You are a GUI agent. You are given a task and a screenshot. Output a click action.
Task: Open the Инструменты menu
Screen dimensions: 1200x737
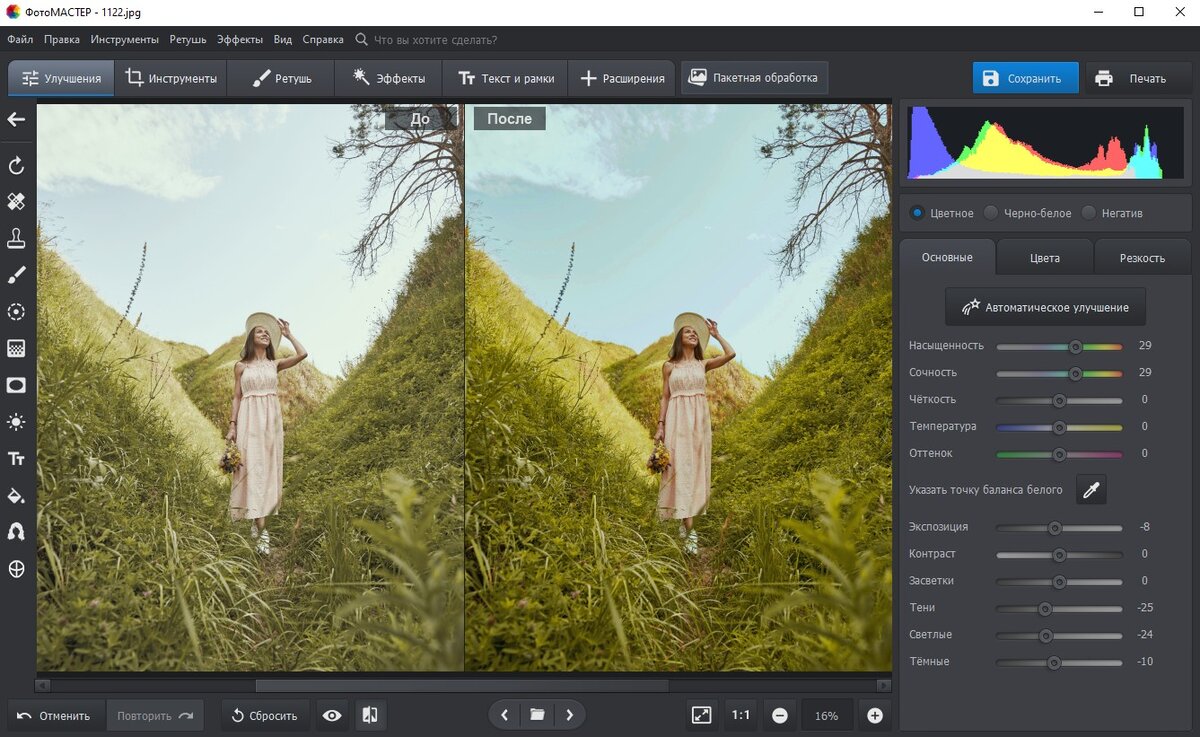pyautogui.click(x=124, y=40)
